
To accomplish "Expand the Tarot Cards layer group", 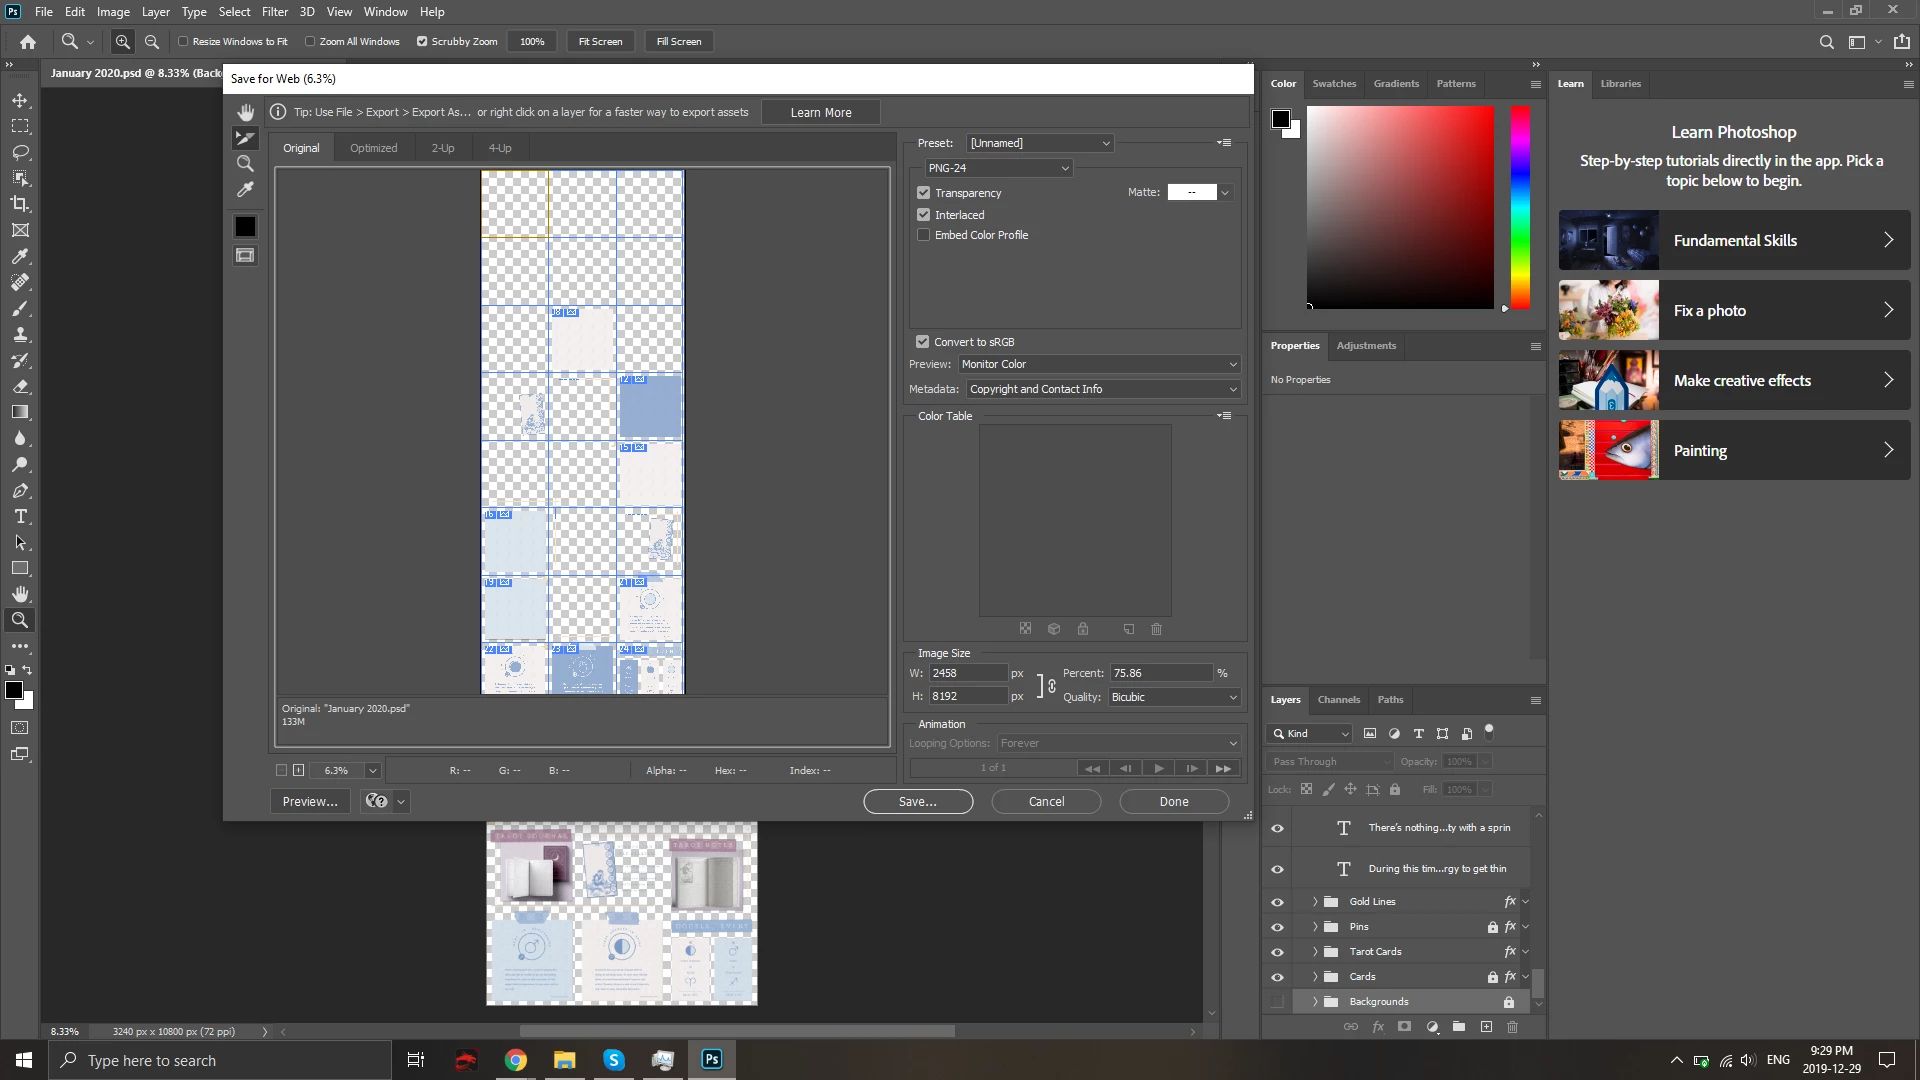I will tap(1315, 952).
